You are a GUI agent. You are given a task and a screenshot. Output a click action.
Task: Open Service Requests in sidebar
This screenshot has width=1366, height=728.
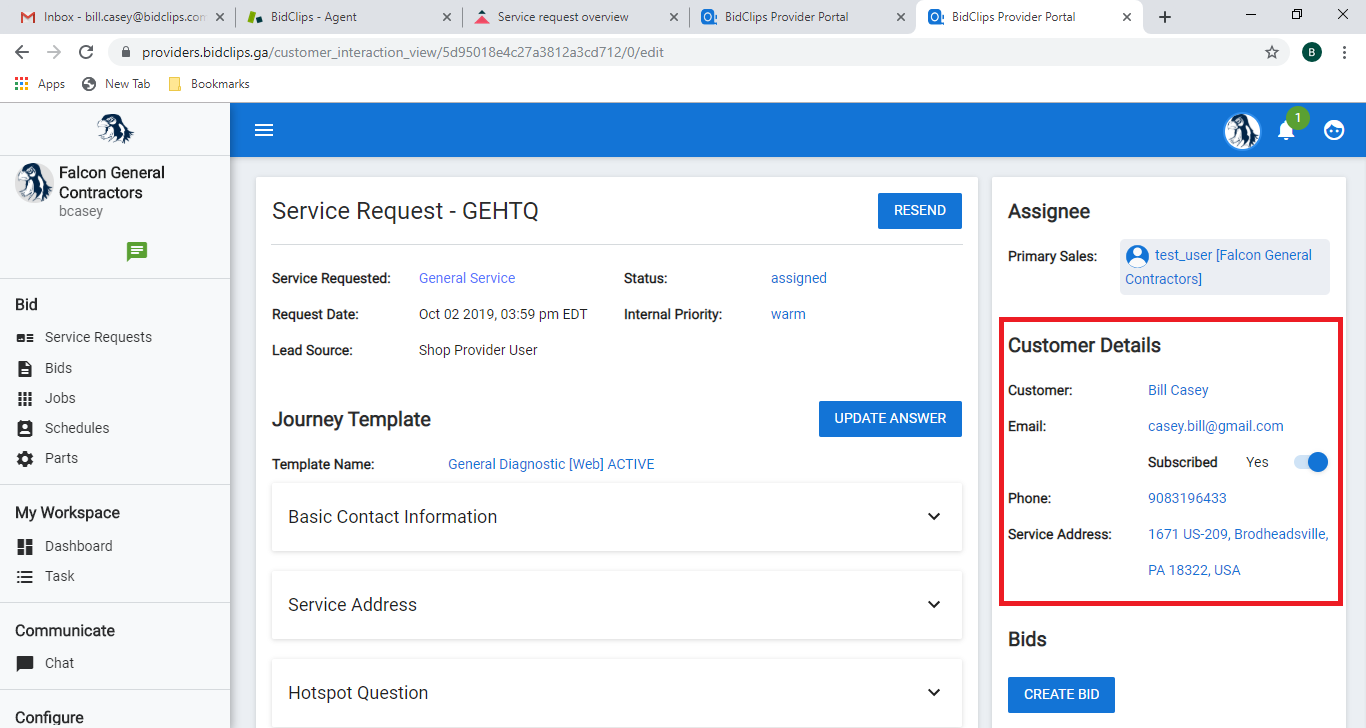98,337
